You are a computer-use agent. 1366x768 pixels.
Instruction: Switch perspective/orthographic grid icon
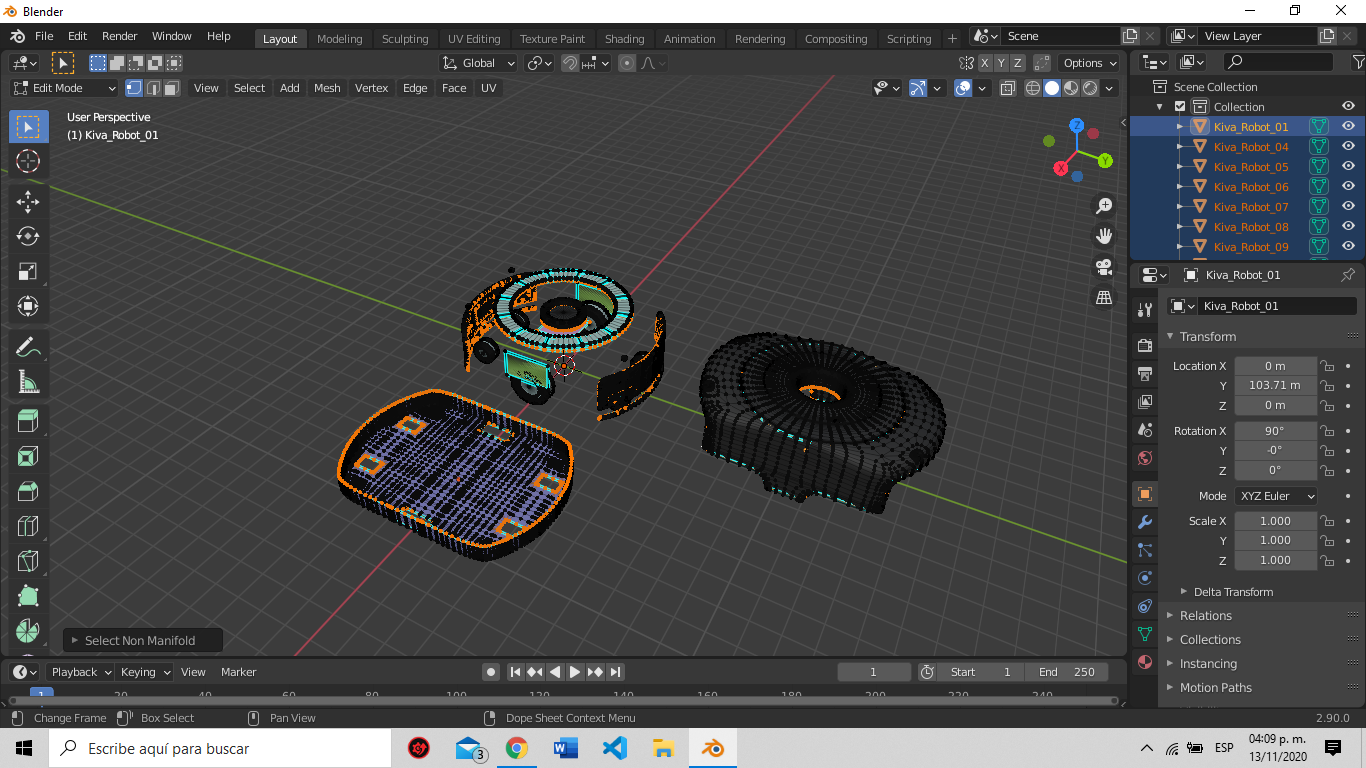pyautogui.click(x=1104, y=298)
